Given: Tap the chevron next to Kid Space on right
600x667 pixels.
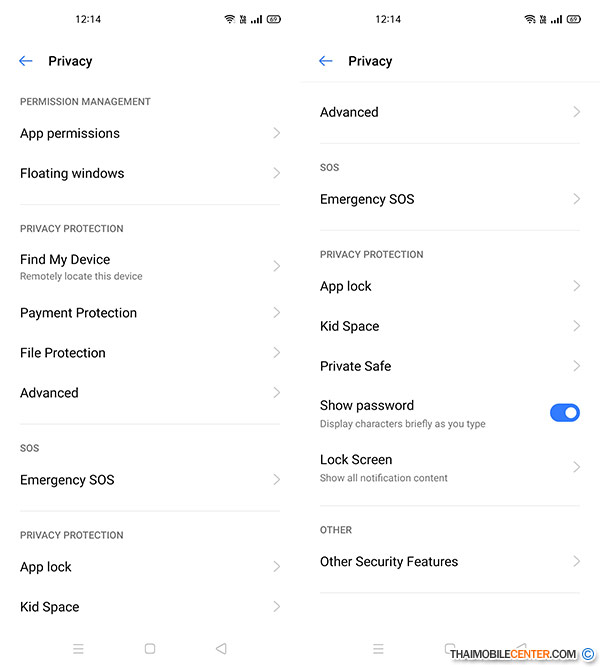Looking at the screenshot, I should click(577, 326).
